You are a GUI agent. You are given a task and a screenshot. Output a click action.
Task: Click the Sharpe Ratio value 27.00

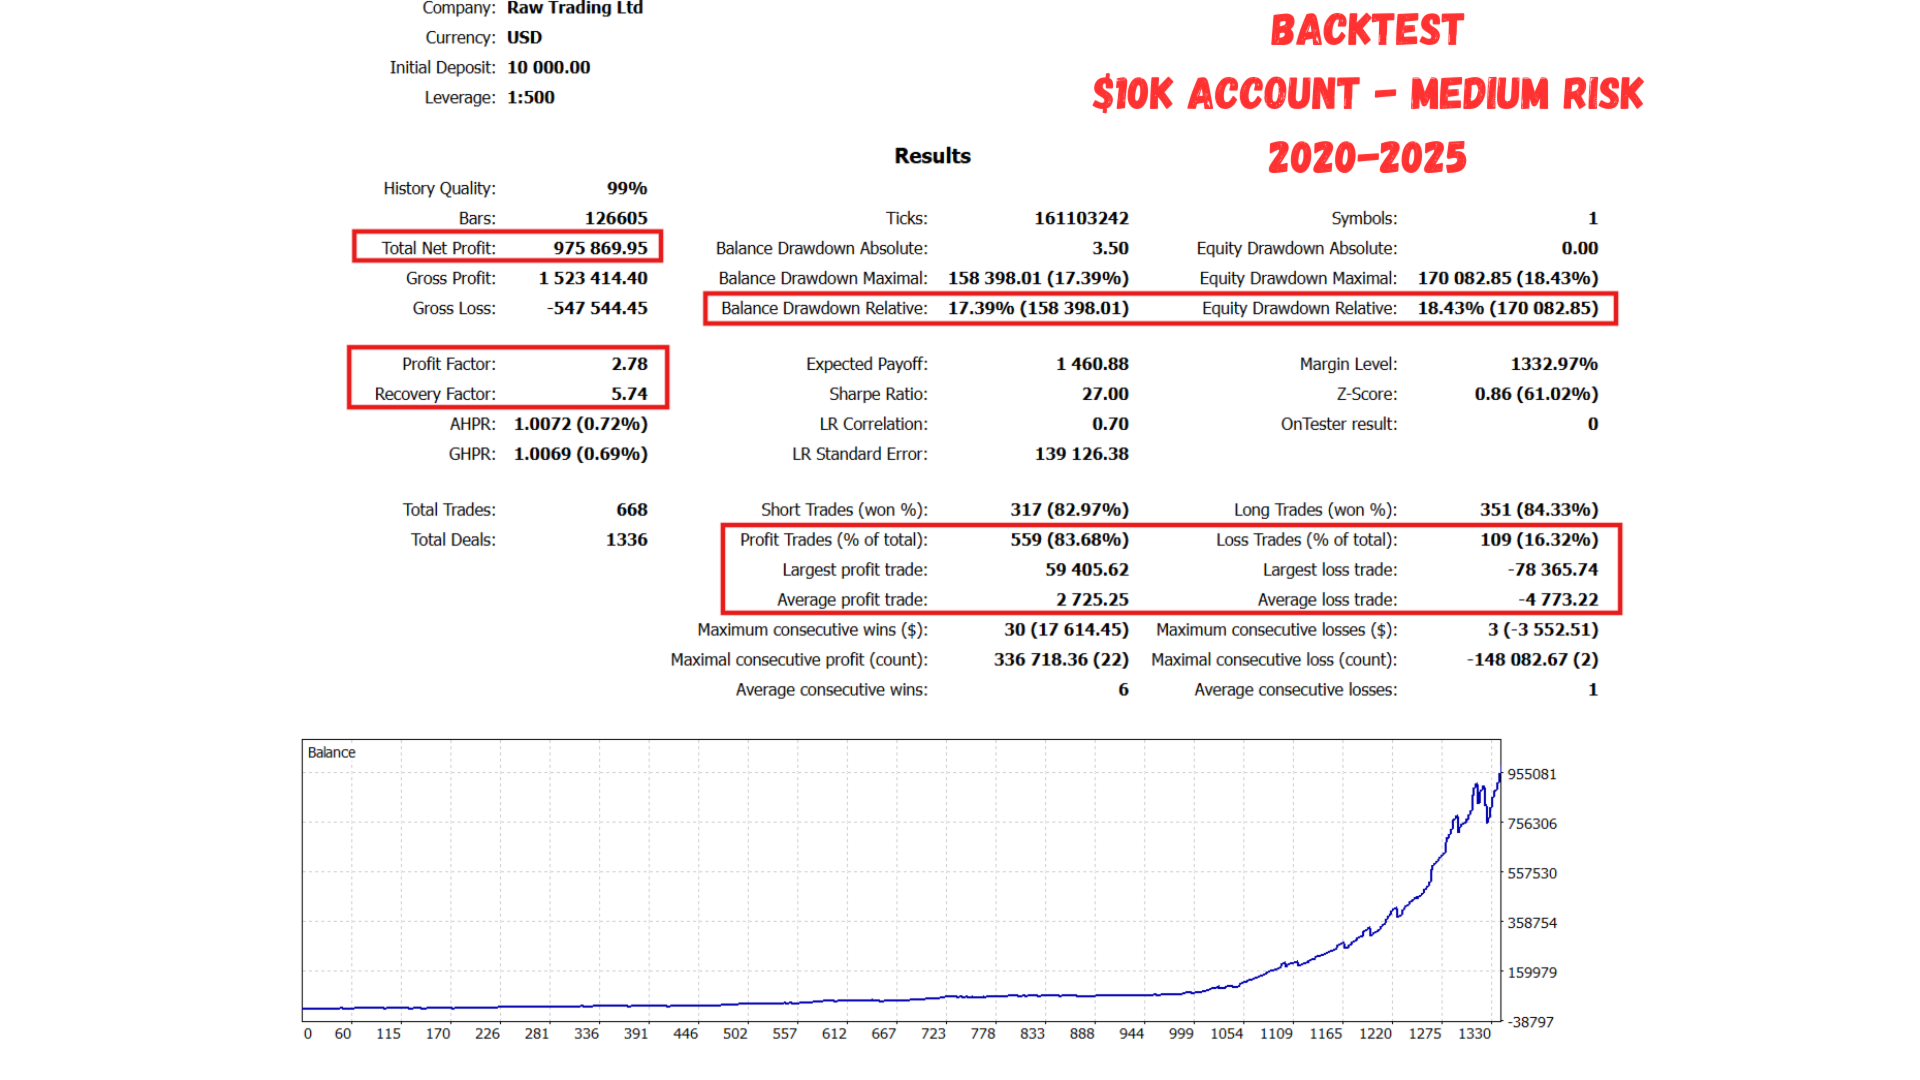click(1105, 394)
